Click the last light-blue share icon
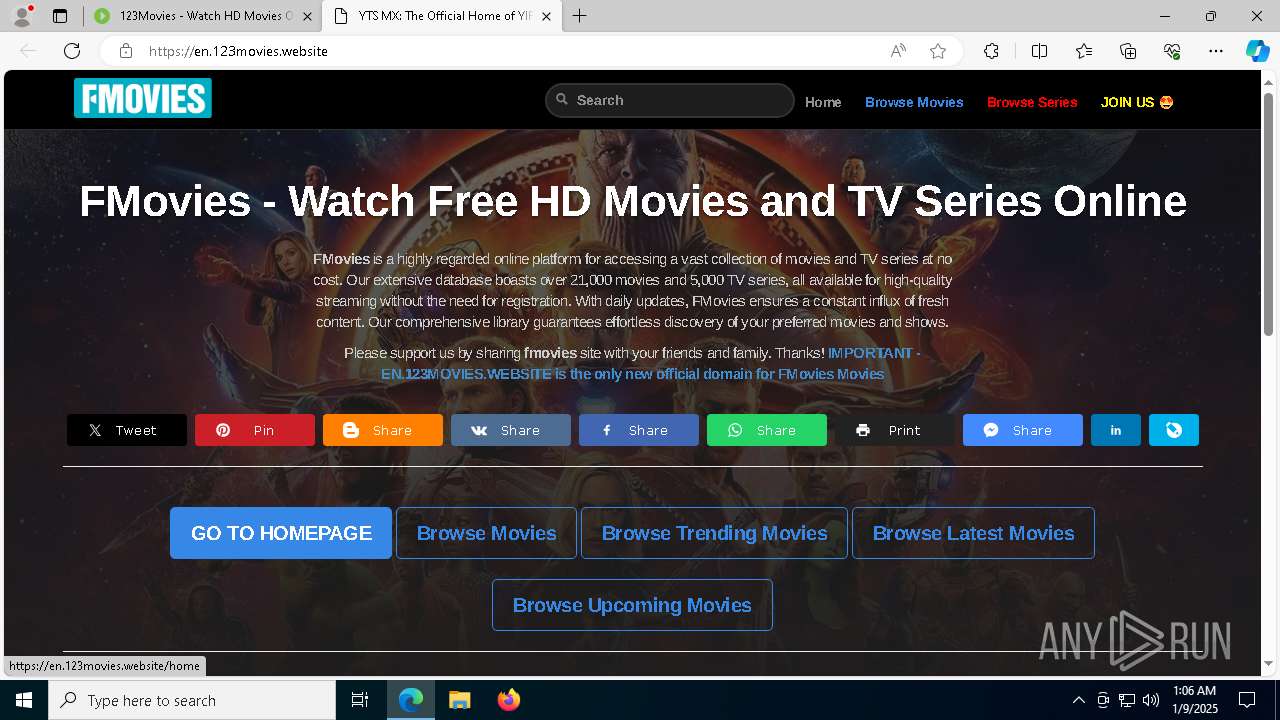The width and height of the screenshot is (1280, 720). (x=1174, y=430)
